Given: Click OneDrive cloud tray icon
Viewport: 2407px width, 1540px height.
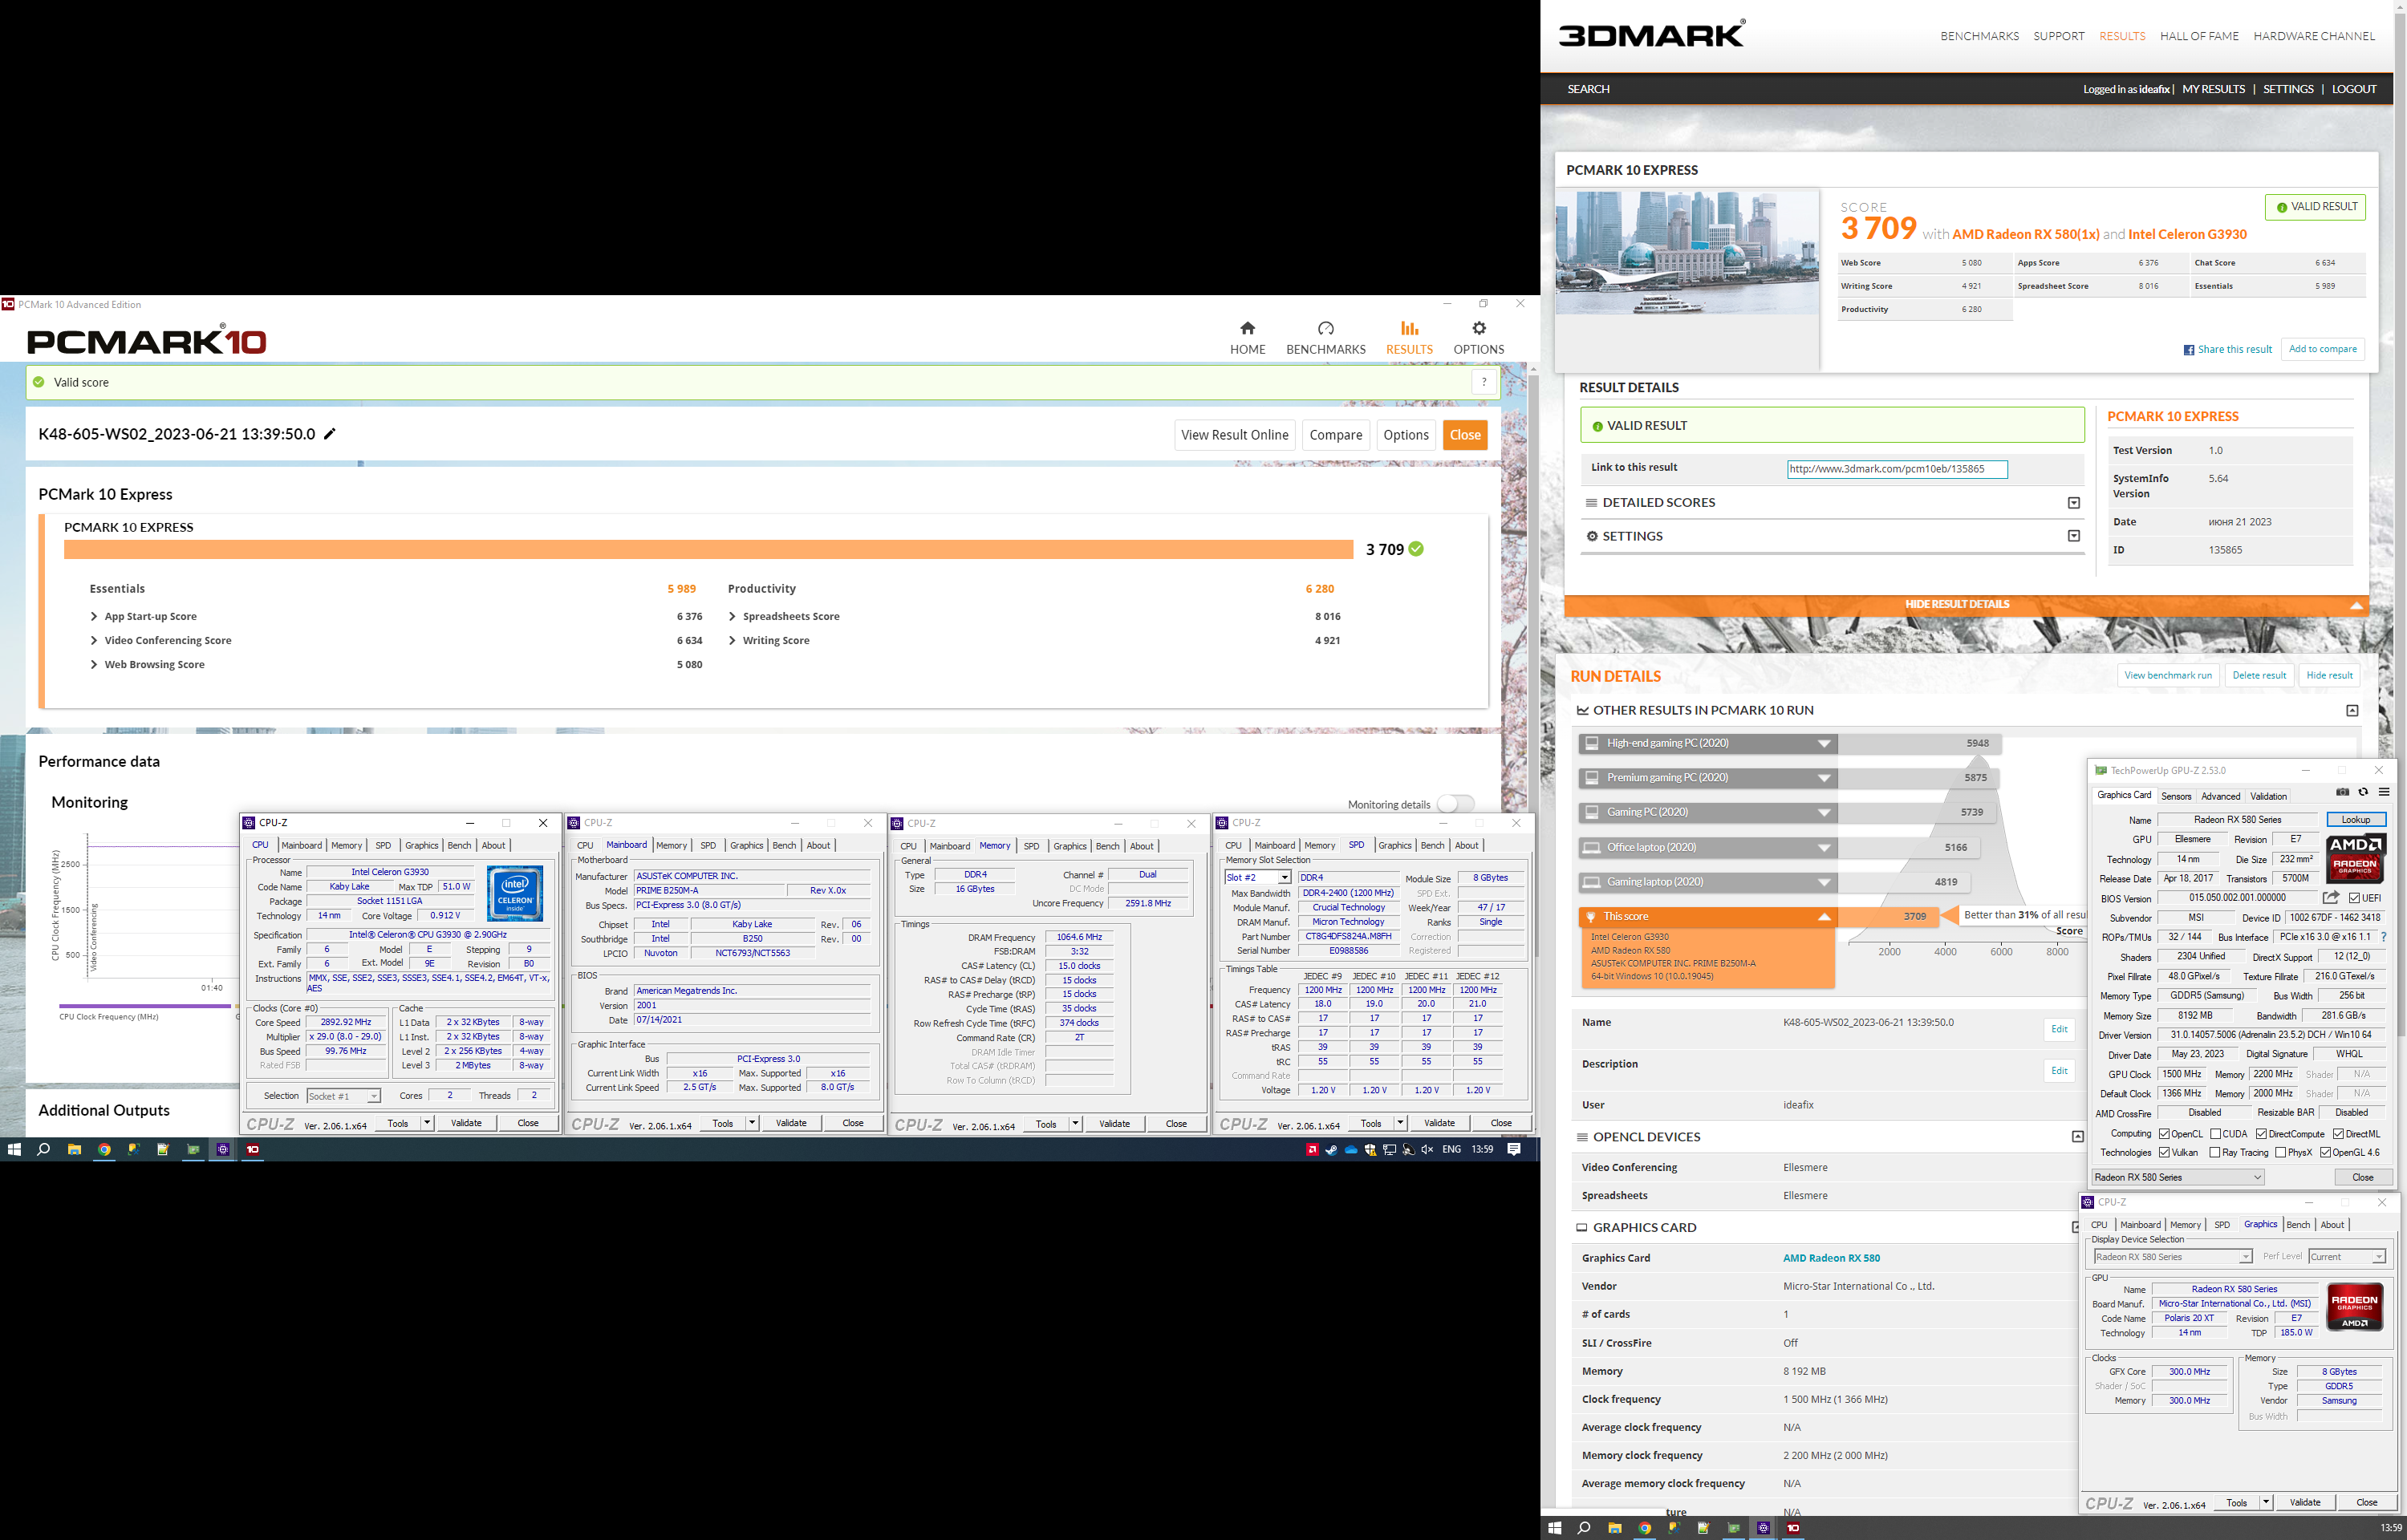Looking at the screenshot, I should tap(1351, 1149).
